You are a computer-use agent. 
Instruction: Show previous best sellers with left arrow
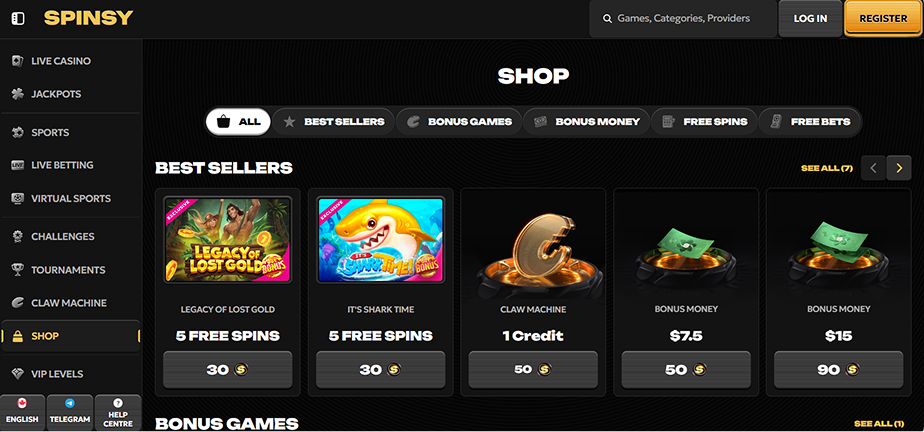coord(873,168)
